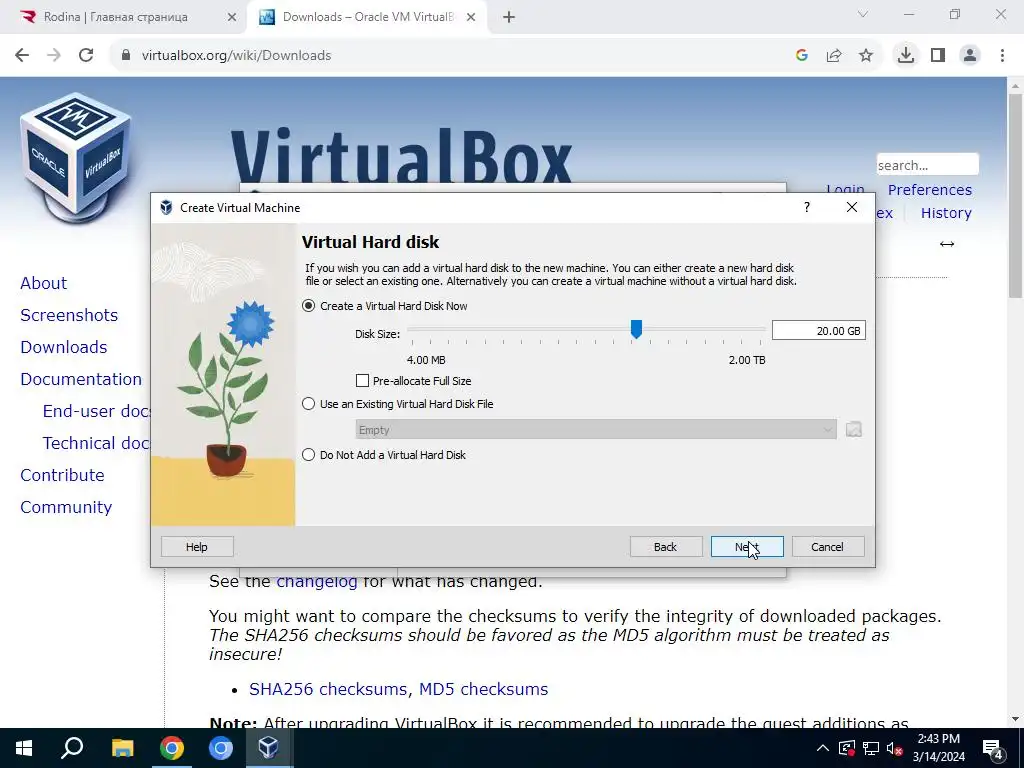The image size is (1024, 768).
Task: Open the Community sidebar link
Action: point(67,507)
